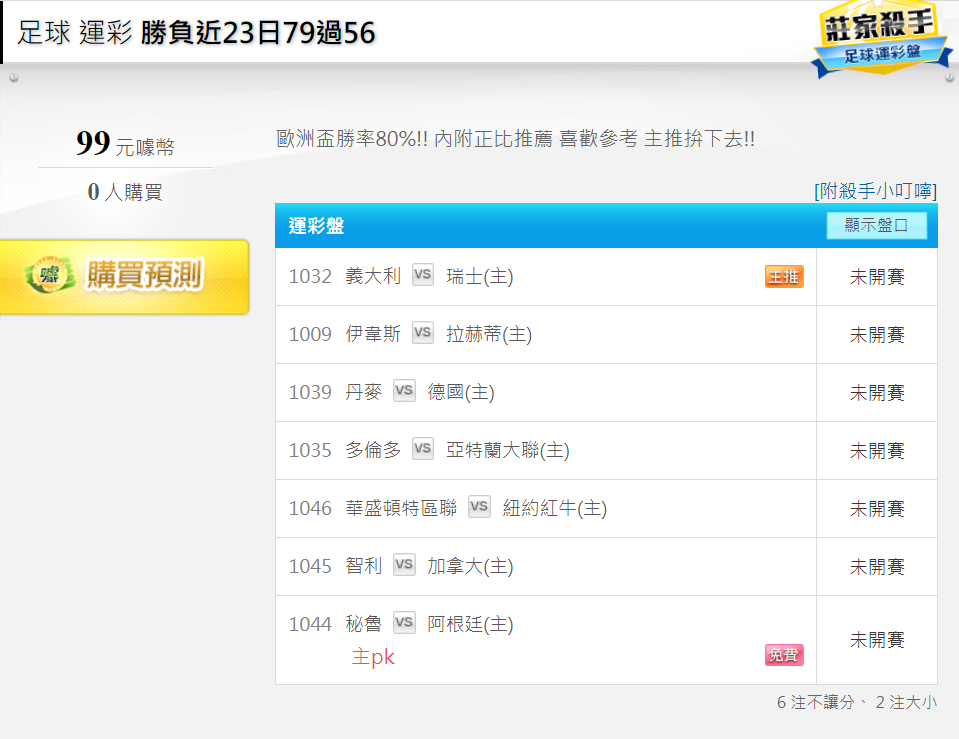Screen dimensions: 959x739
Task: Click 未開賽 status for match 1032
Action: pos(877,277)
